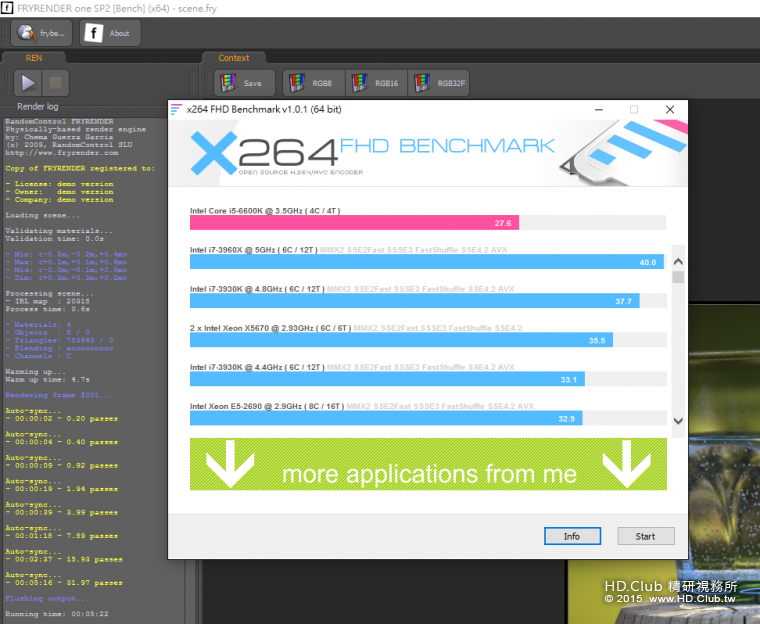760x624 pixels.
Task: Start the x264 benchmark
Action: (x=645, y=536)
